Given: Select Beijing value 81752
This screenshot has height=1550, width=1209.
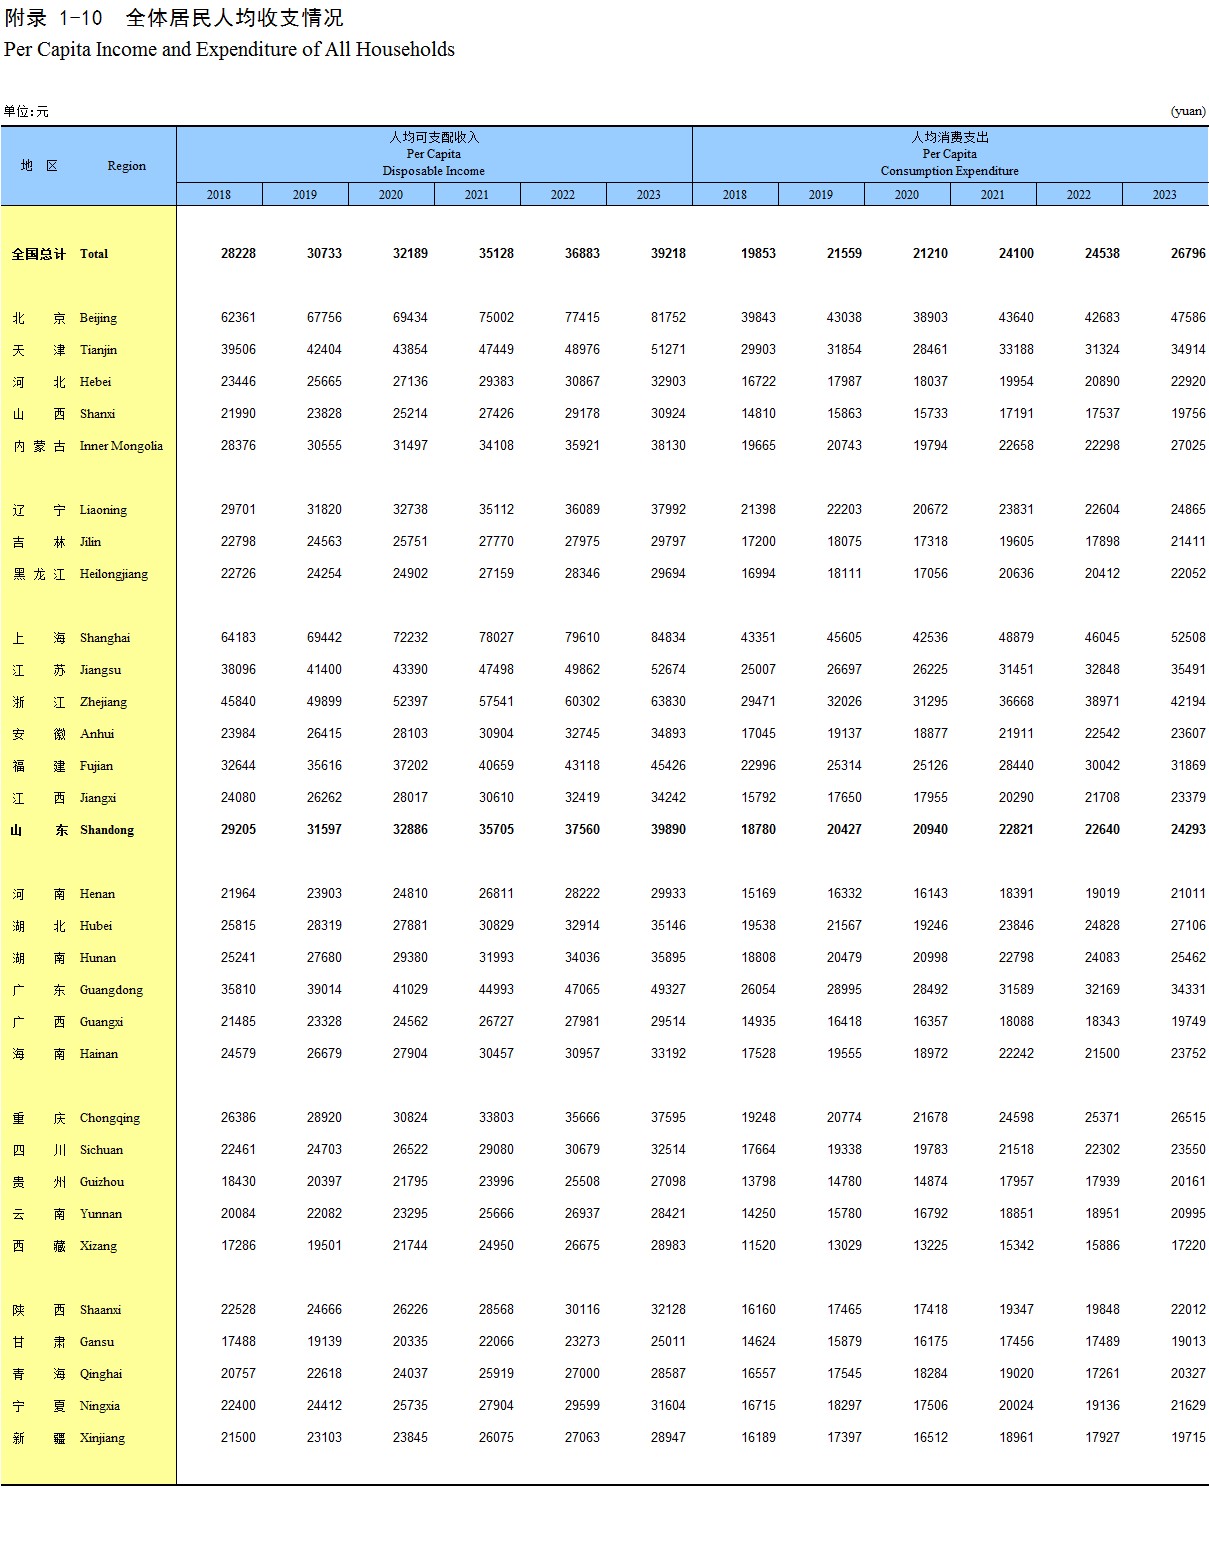Looking at the screenshot, I should [668, 318].
